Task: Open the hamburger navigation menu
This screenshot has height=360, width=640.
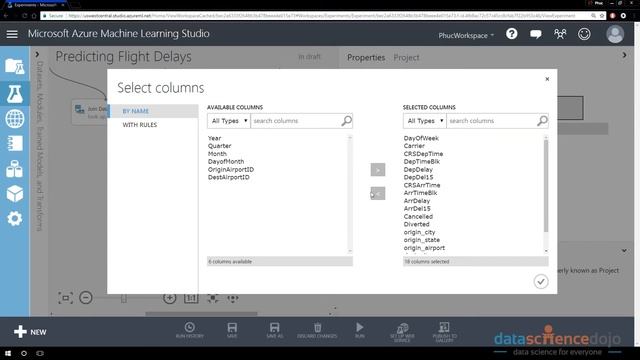Action: 12,34
